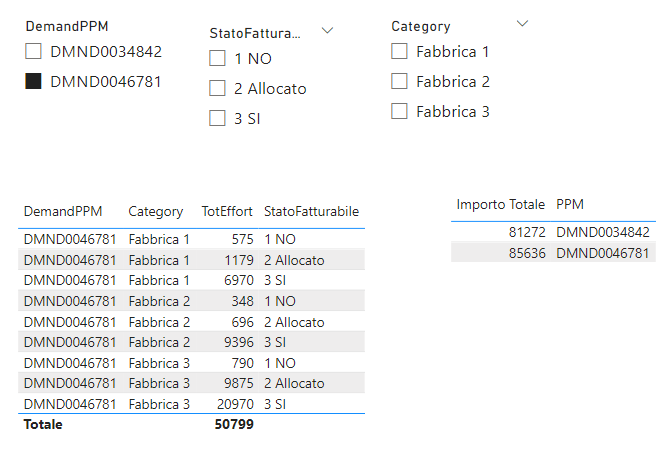Click Fabbrica 3 cell in the 20970 row

(159, 404)
